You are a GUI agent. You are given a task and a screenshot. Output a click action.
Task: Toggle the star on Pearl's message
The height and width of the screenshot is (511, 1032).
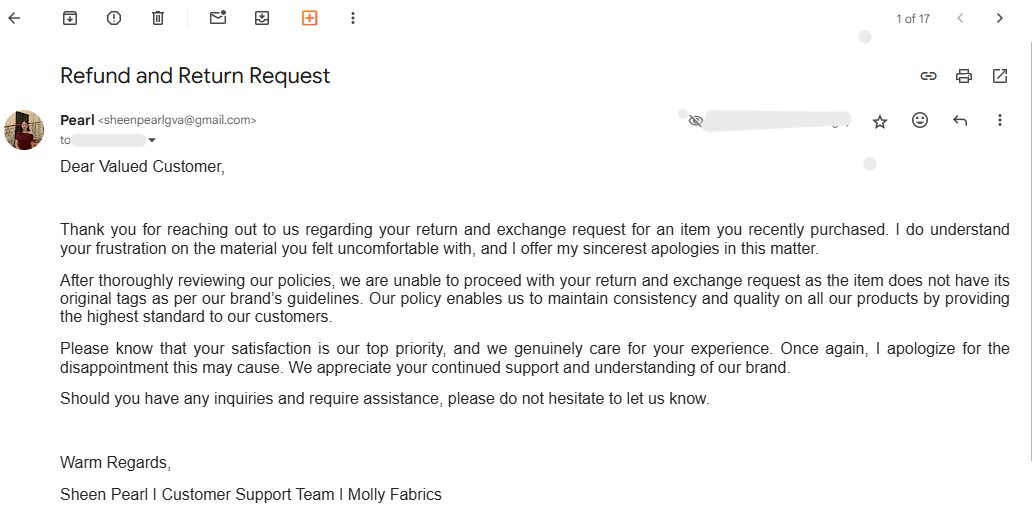(x=880, y=121)
